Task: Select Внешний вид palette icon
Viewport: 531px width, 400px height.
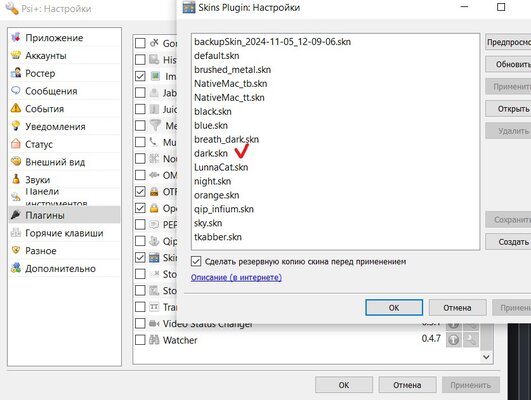Action: click(16, 161)
